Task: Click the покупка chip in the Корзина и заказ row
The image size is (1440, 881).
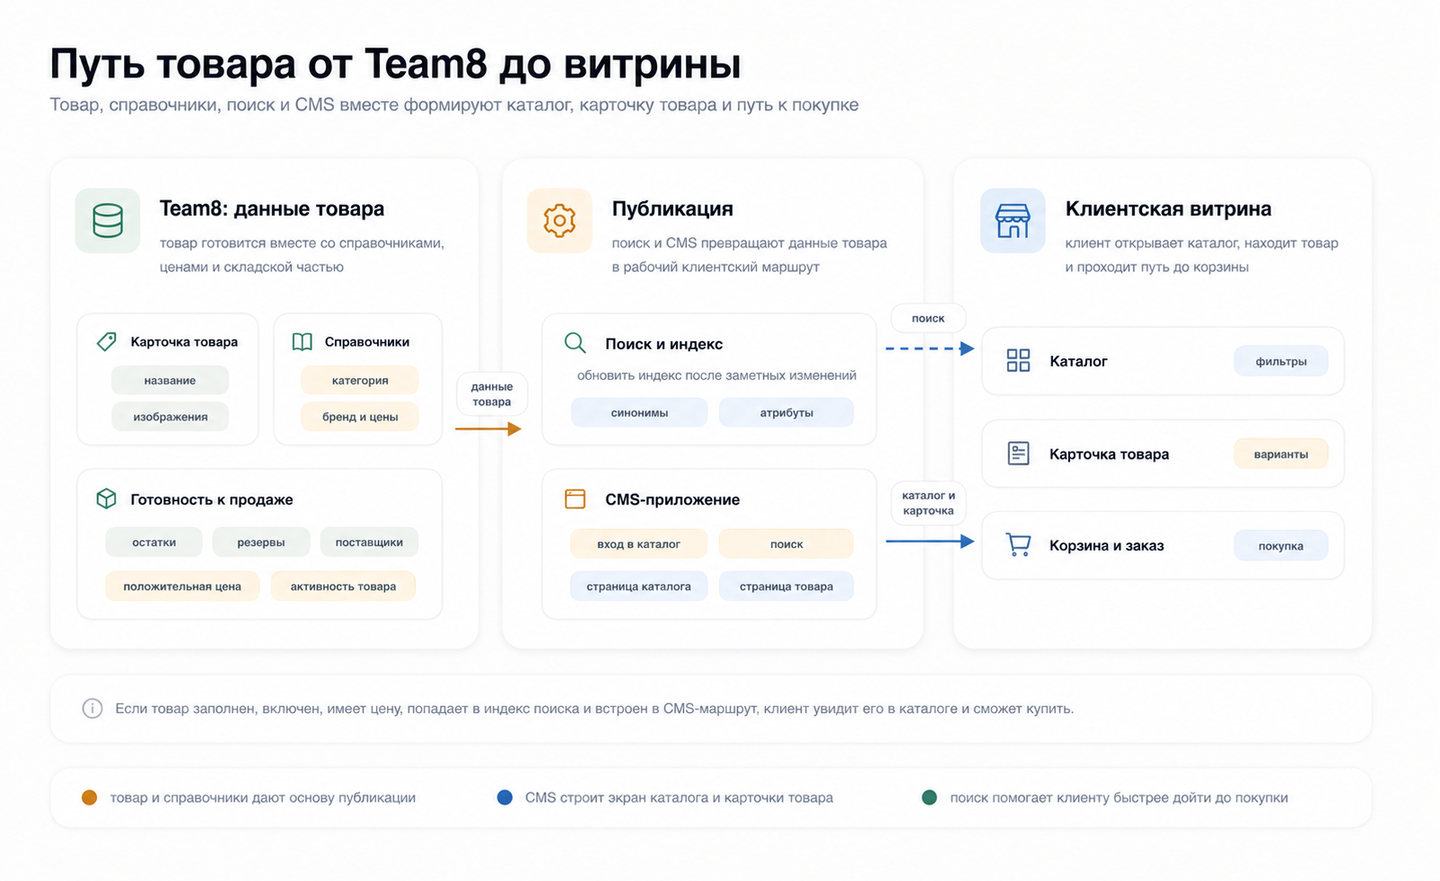Action: (1281, 546)
